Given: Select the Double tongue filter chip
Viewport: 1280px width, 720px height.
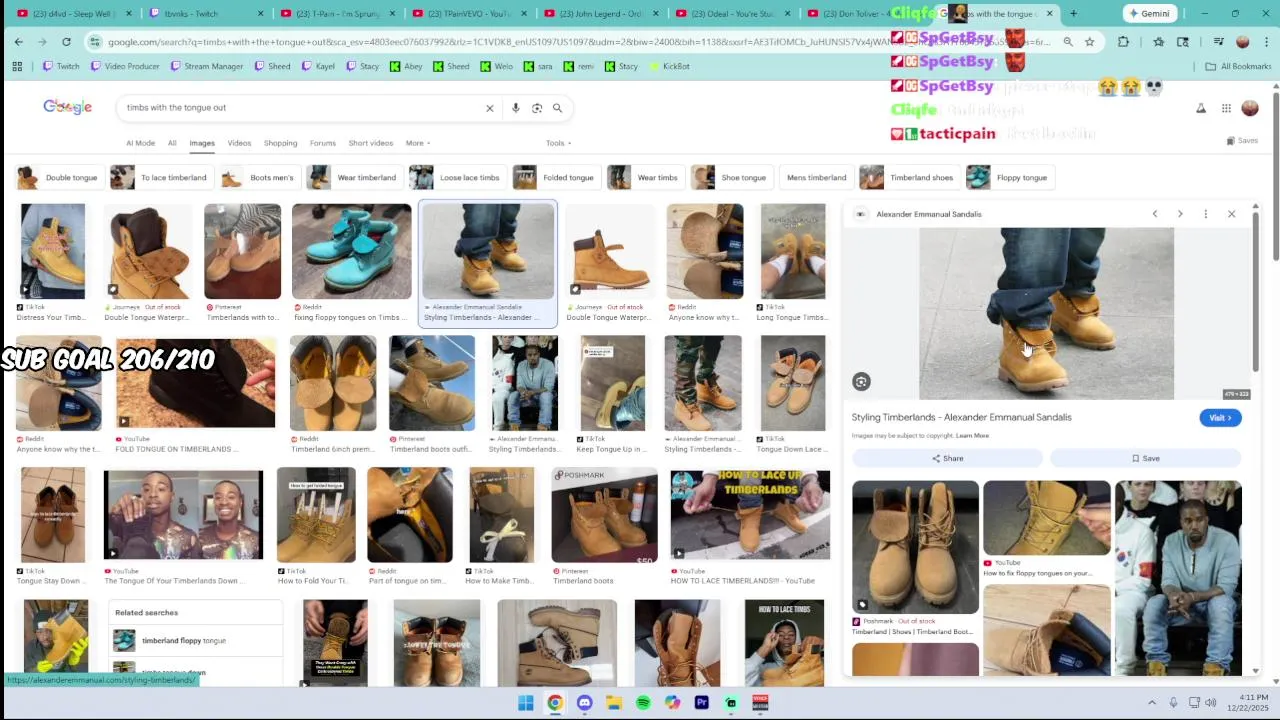Looking at the screenshot, I should (x=59, y=178).
